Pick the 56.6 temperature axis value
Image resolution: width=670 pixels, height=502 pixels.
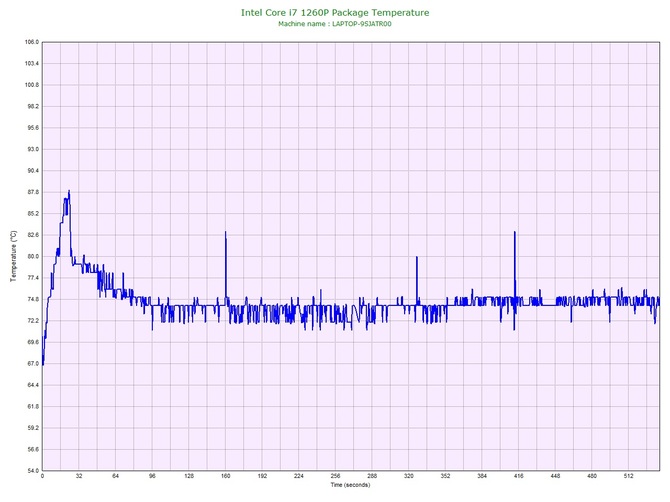[33, 449]
